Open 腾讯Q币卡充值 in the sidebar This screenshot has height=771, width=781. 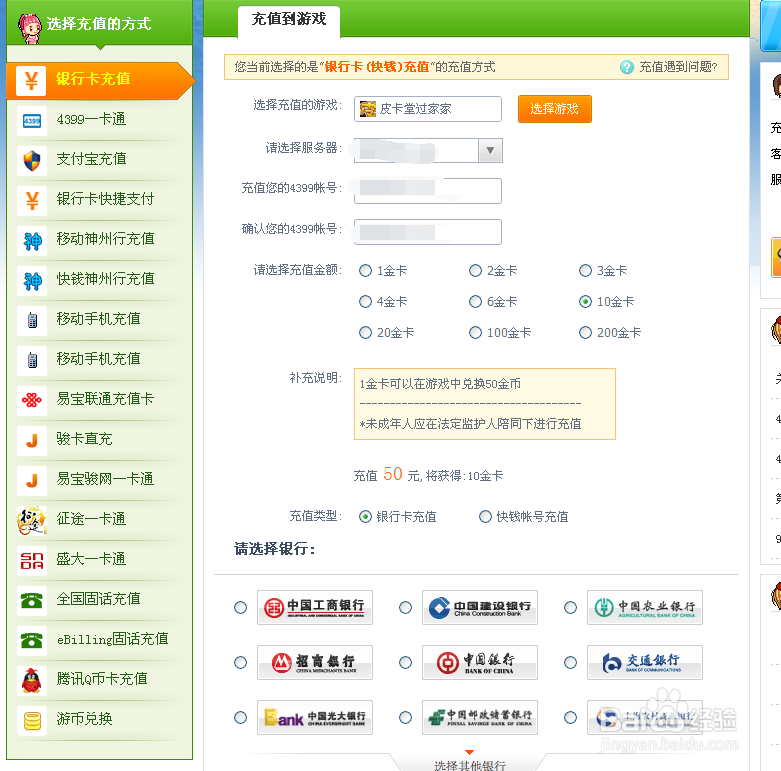(x=100, y=679)
